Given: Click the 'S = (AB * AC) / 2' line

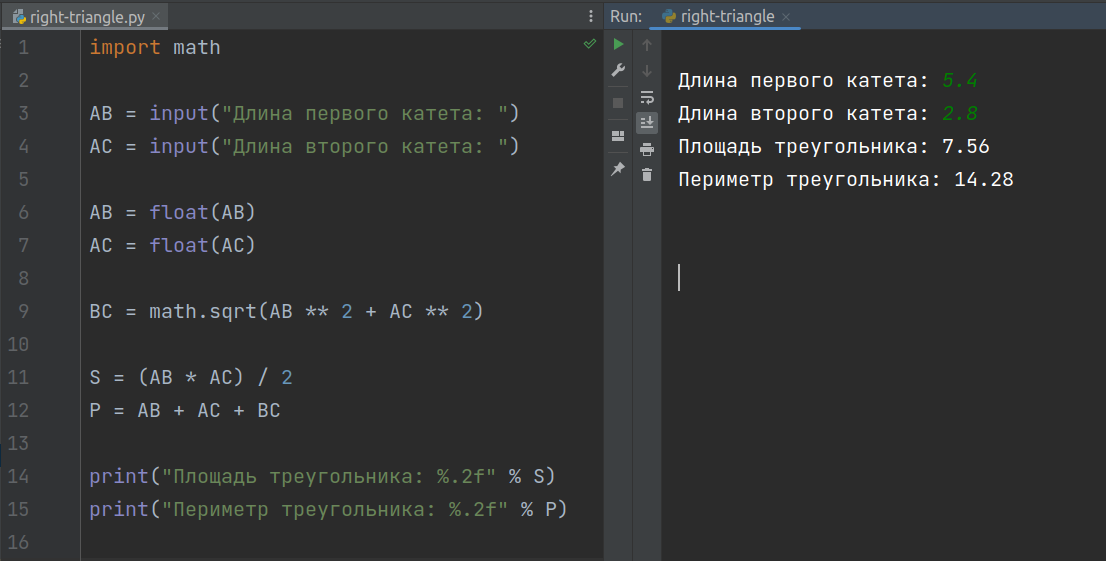Looking at the screenshot, I should click(x=191, y=378).
